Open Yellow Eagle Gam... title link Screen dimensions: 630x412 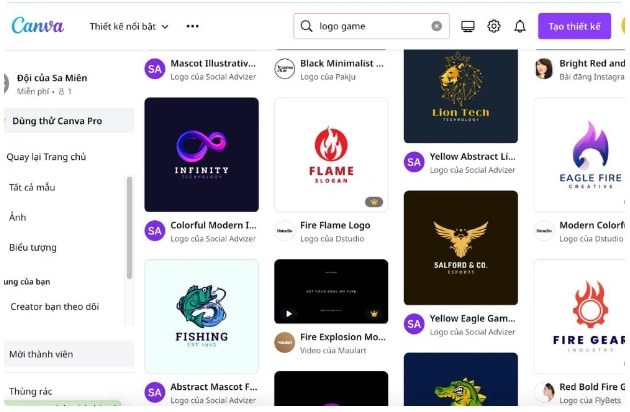[x=472, y=318]
